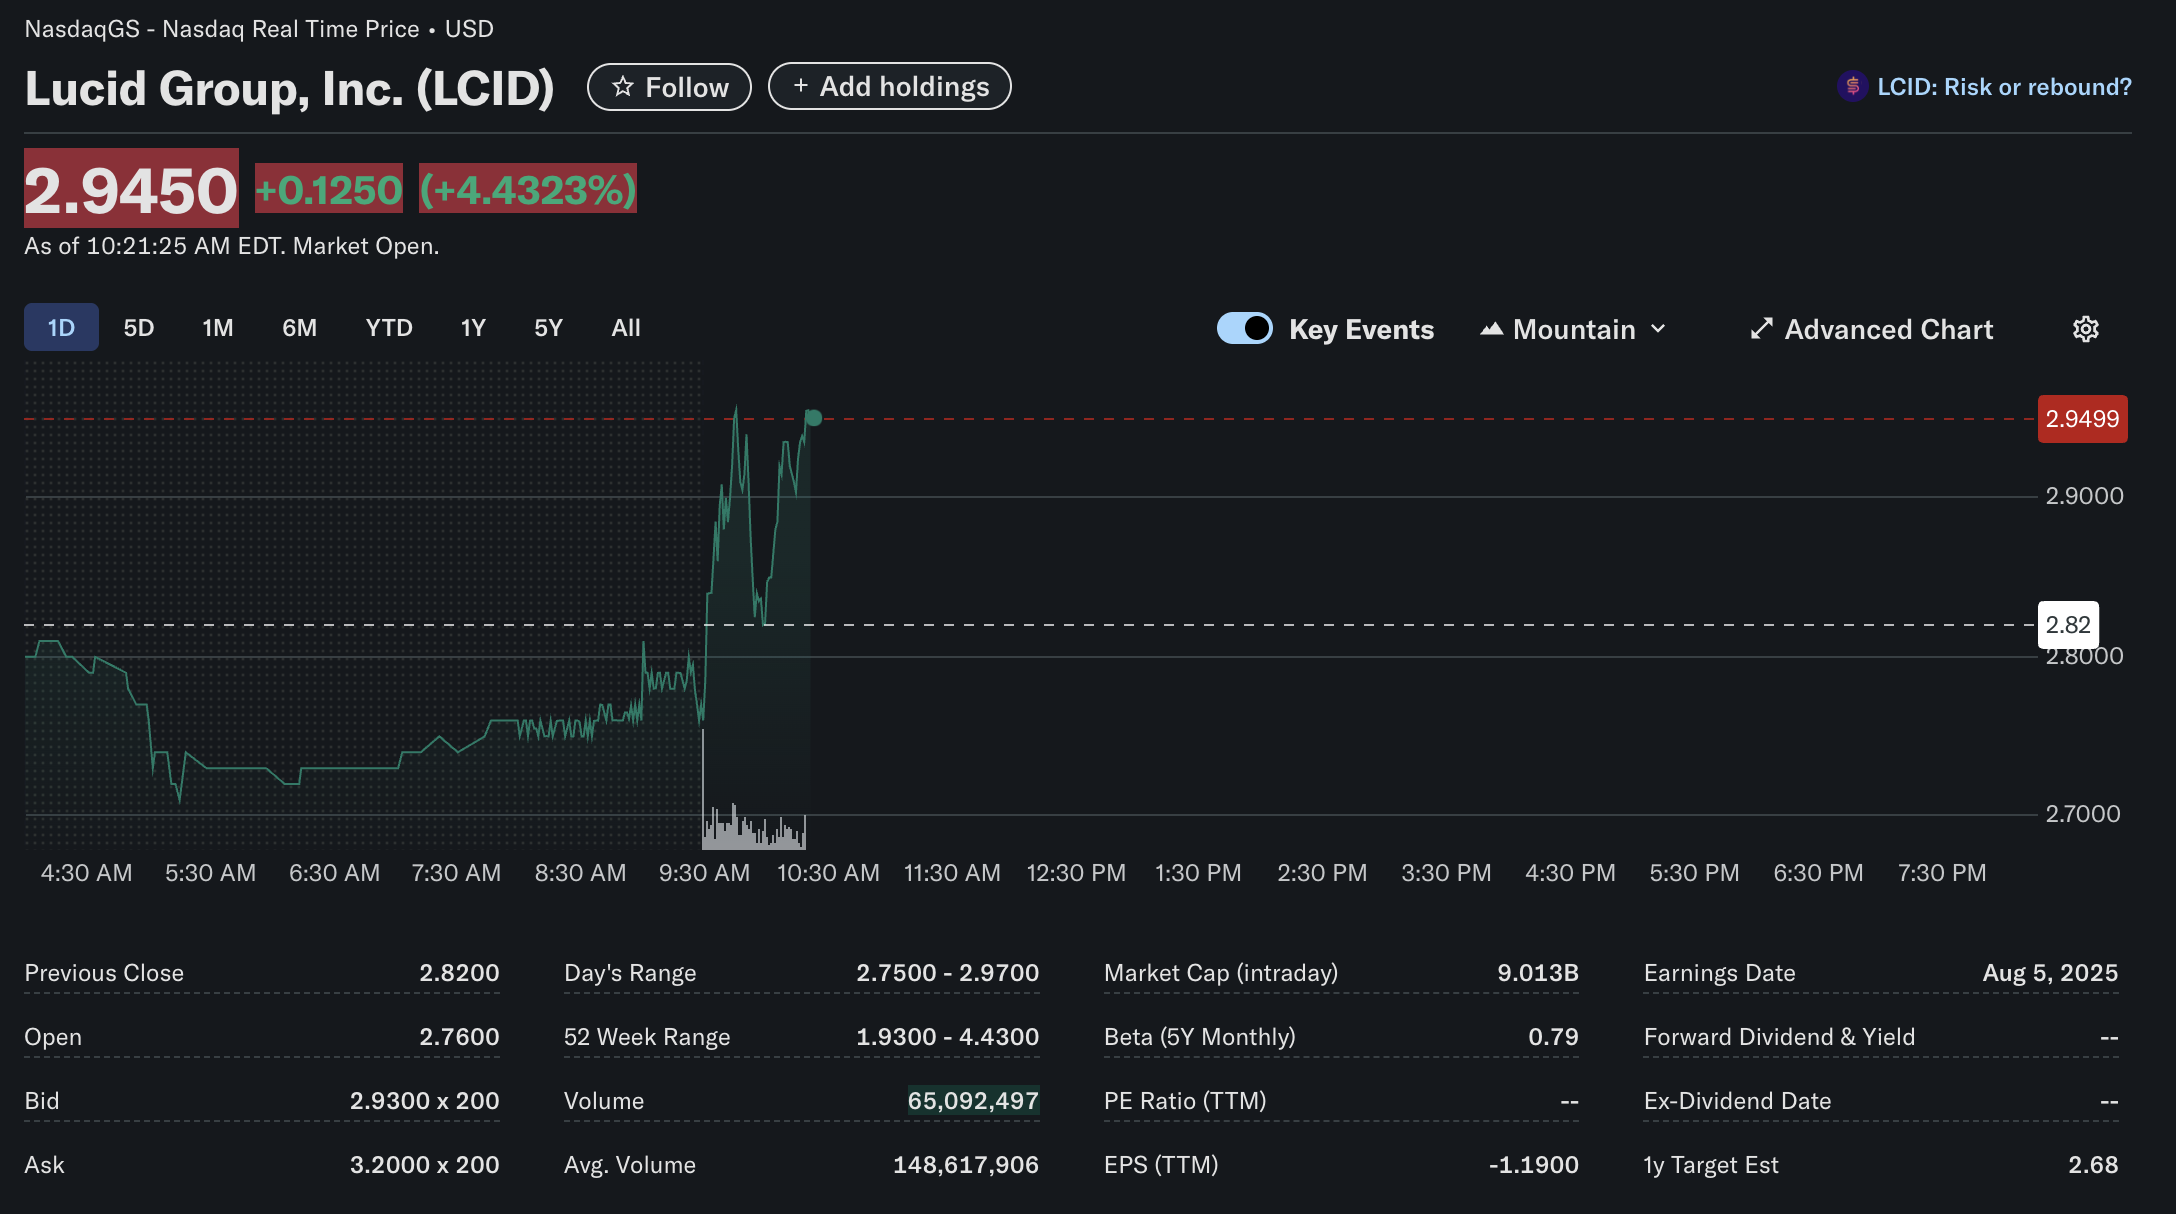Image resolution: width=2176 pixels, height=1214 pixels.
Task: Click the 2.9000 price axis label
Action: click(x=2084, y=496)
